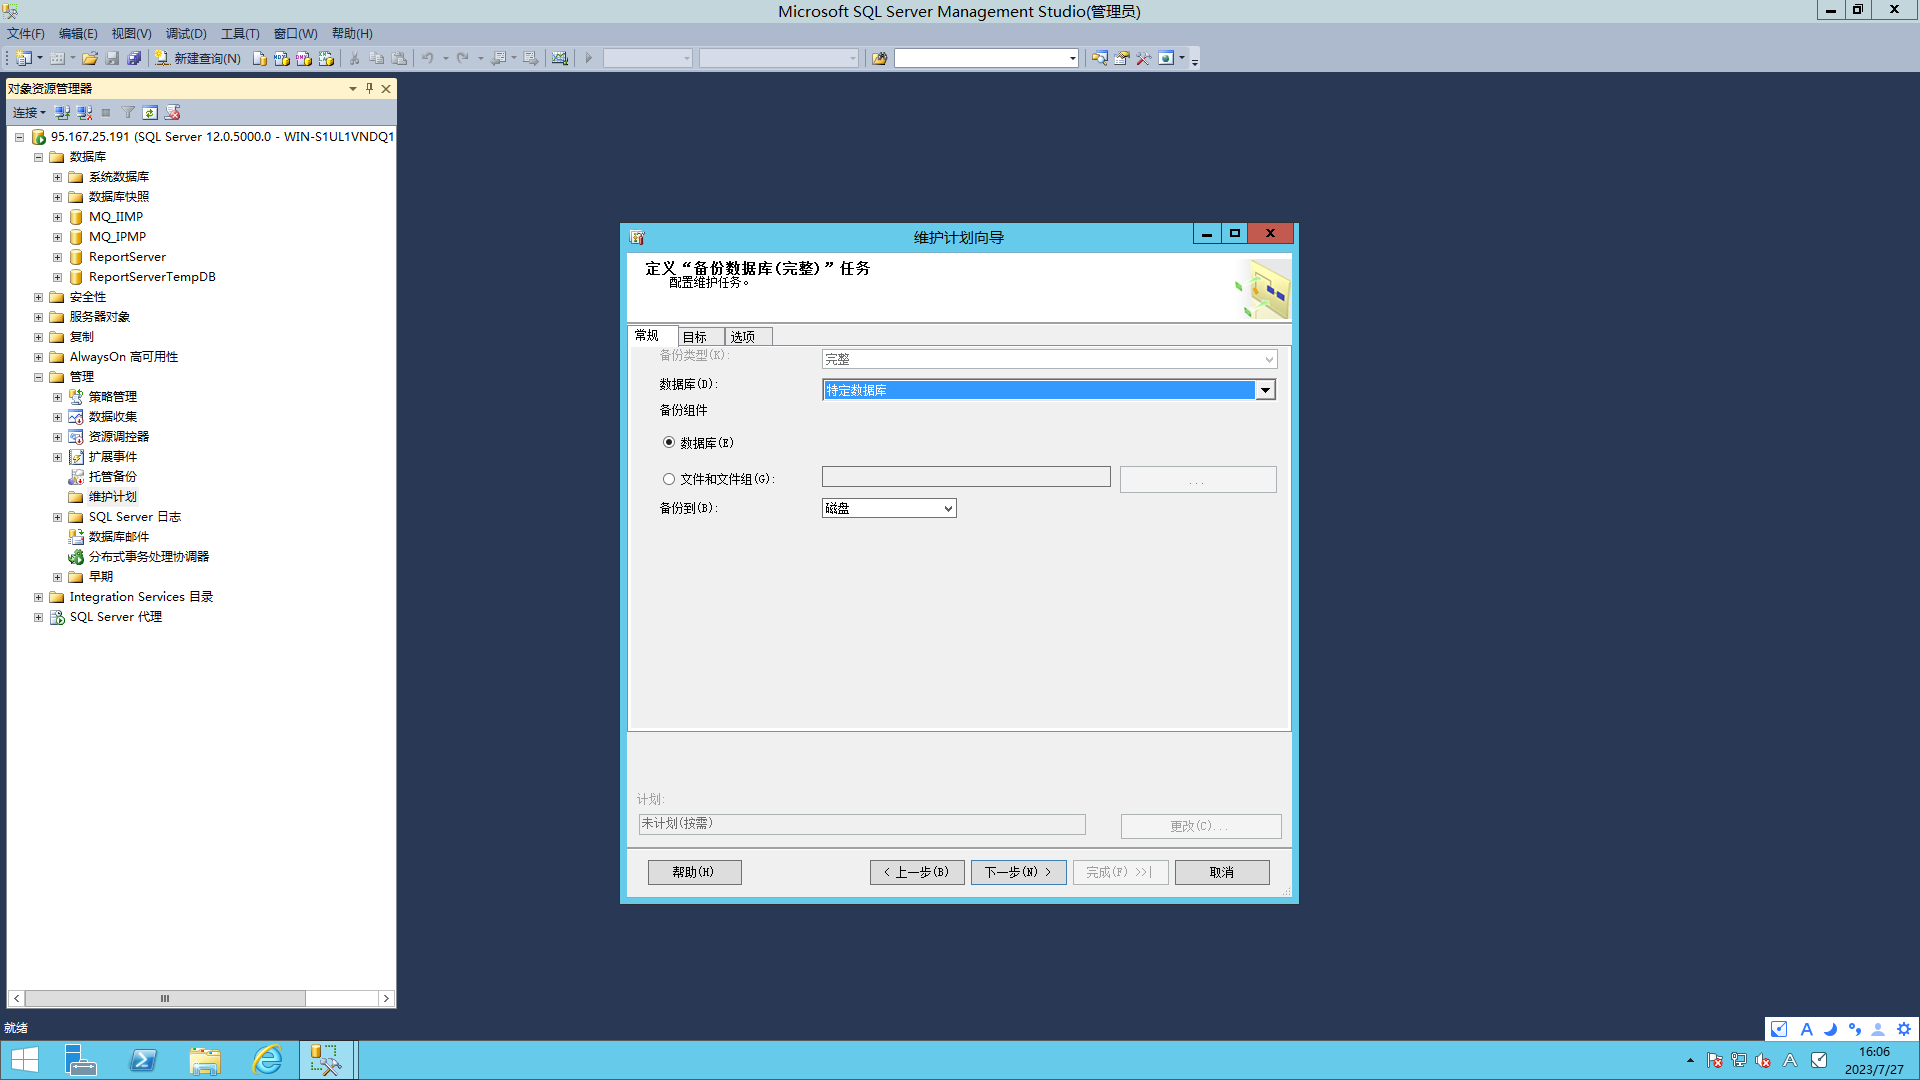Refresh Object Explorer via the refresh icon
This screenshot has height=1080, width=1920.
coord(150,113)
